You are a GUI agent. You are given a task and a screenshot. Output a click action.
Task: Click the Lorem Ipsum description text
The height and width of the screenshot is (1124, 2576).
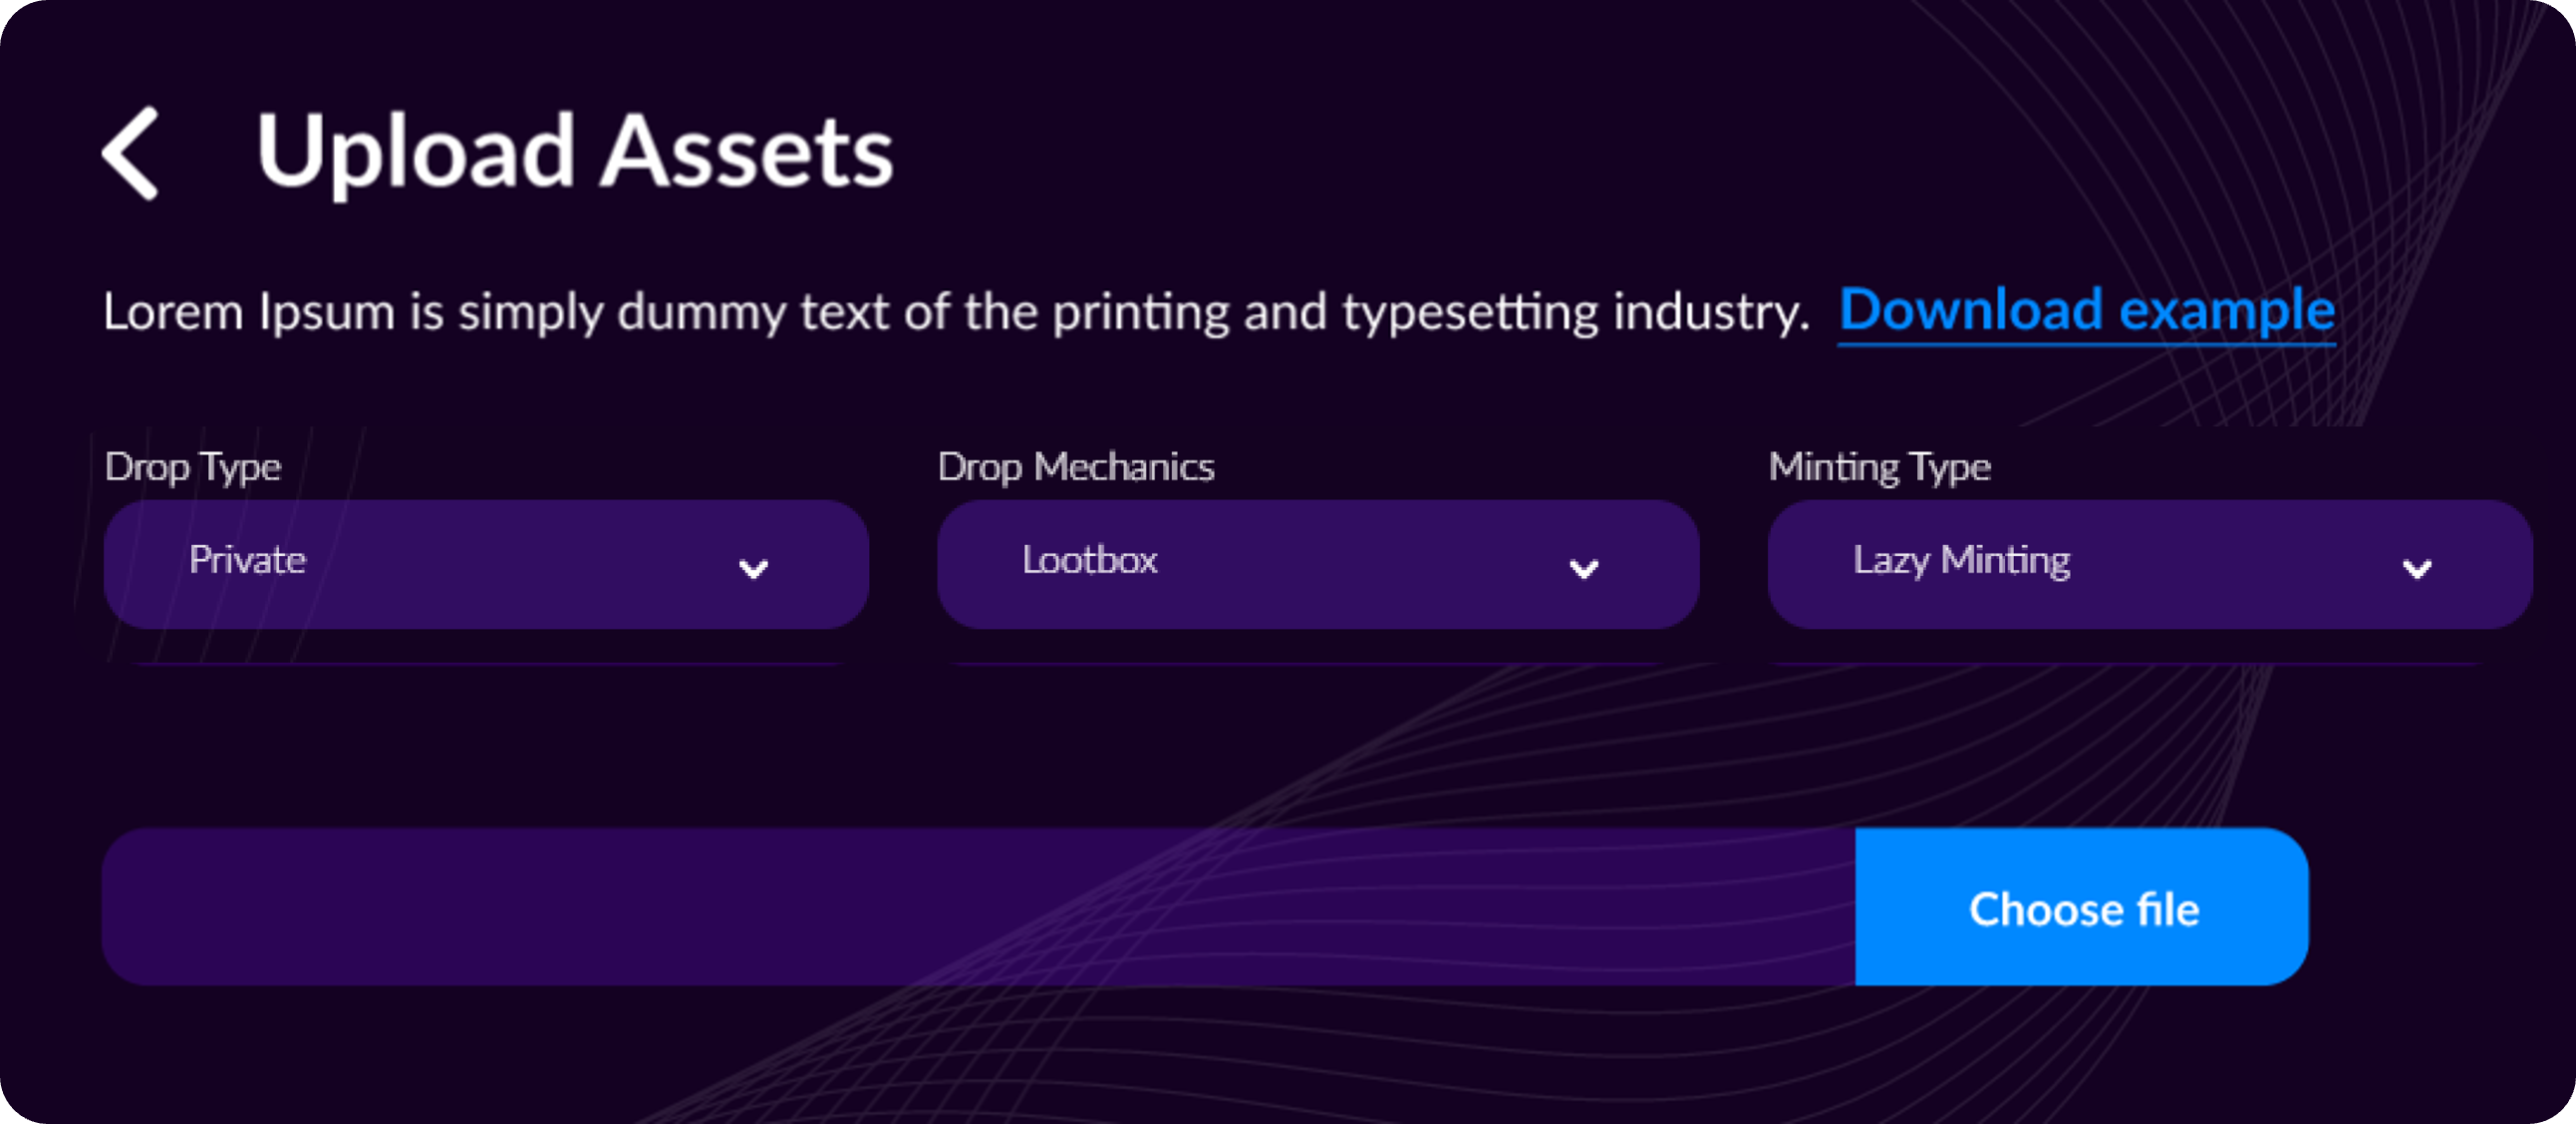coord(955,312)
